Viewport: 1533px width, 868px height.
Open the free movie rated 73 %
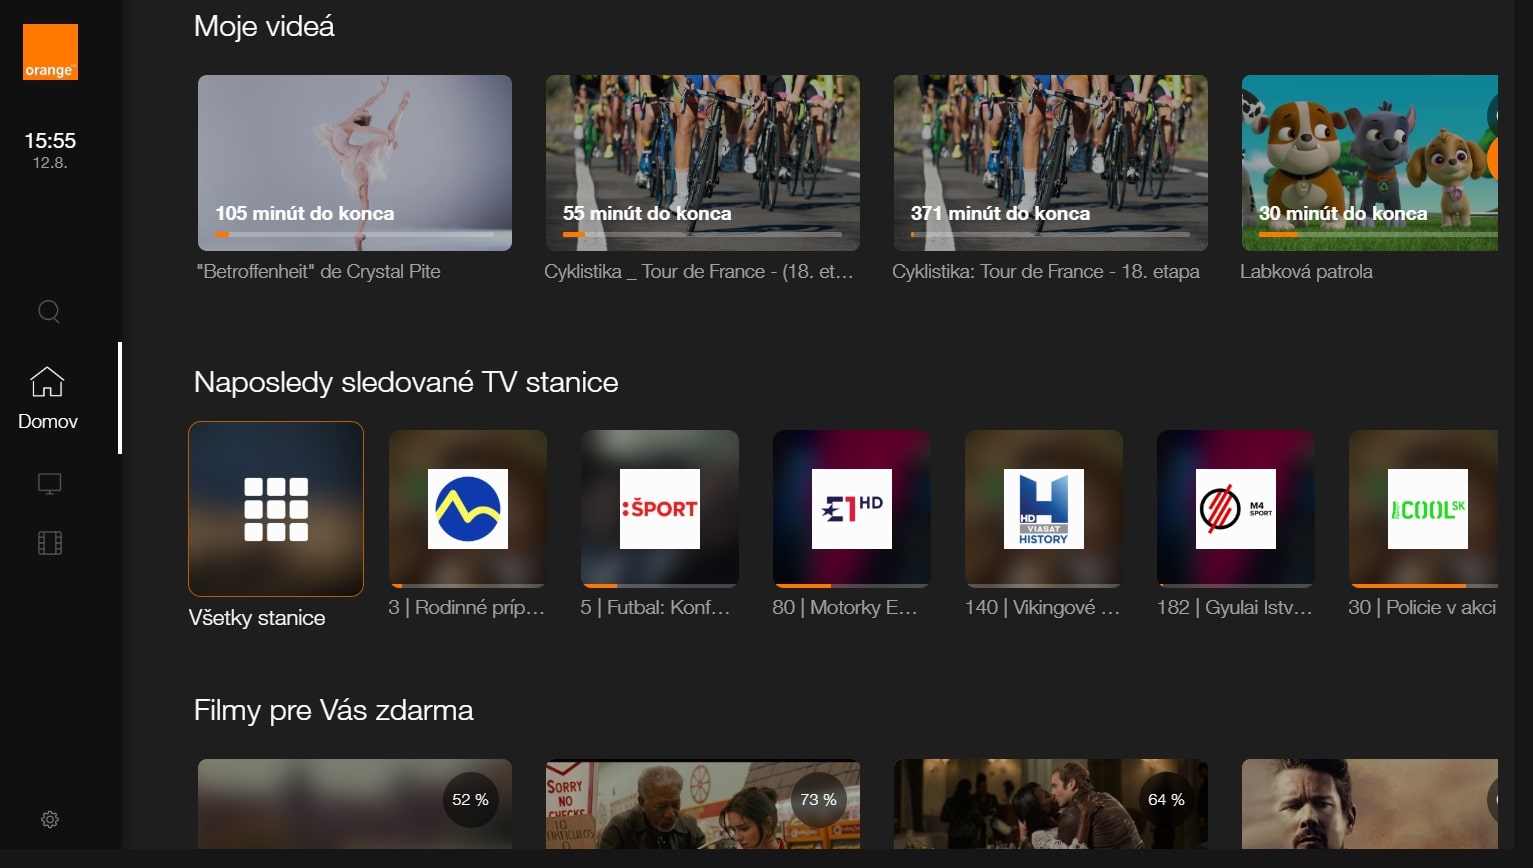click(x=702, y=805)
